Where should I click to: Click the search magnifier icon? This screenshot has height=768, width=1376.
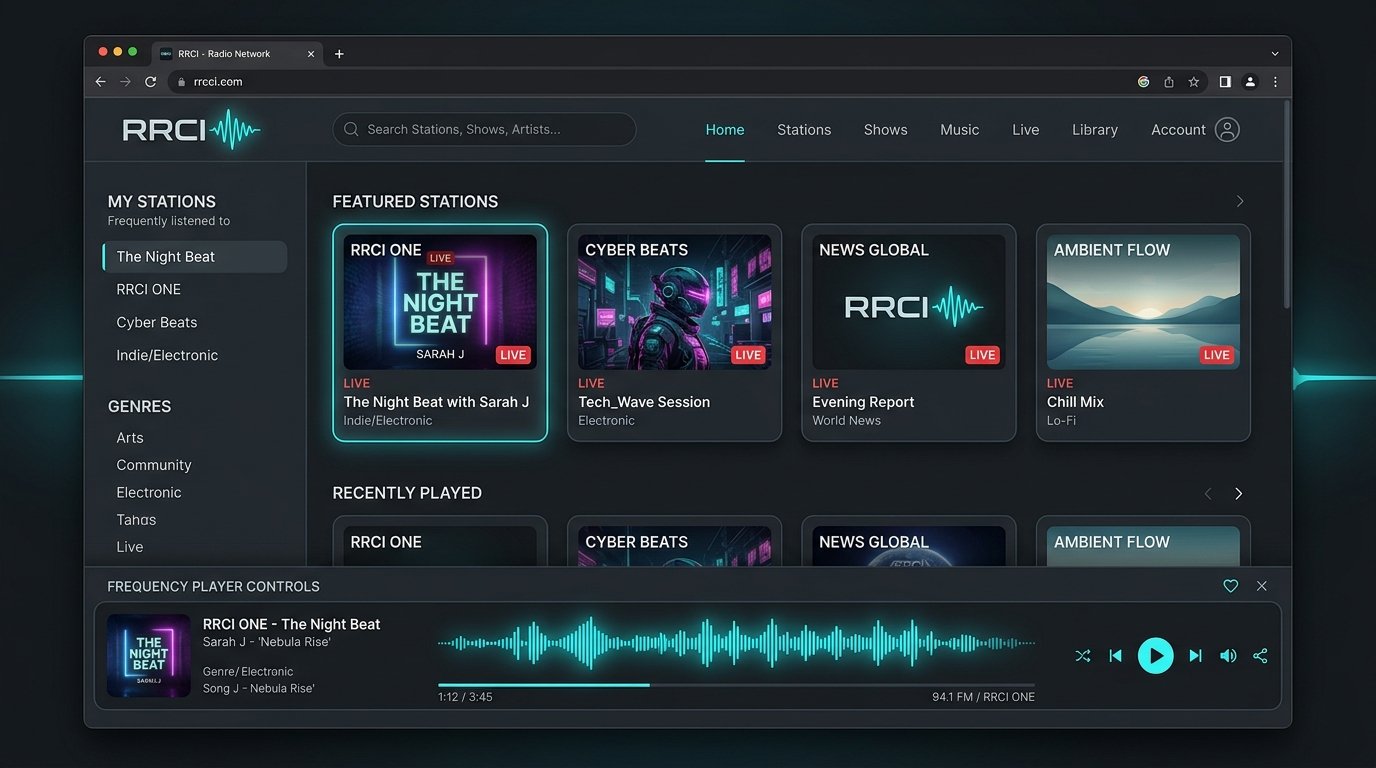(x=351, y=129)
